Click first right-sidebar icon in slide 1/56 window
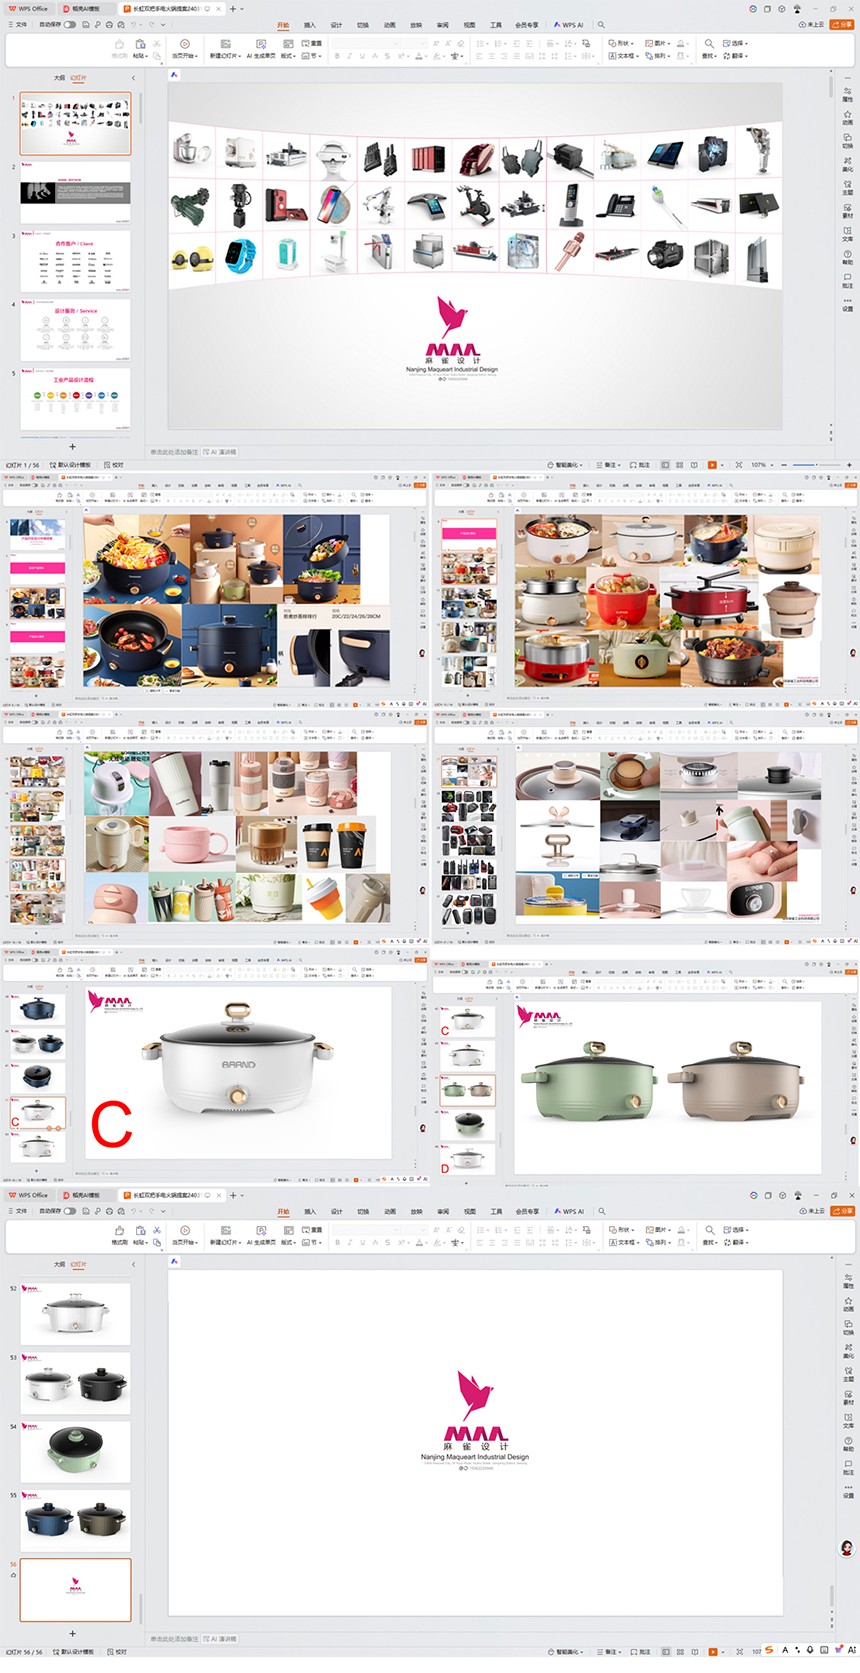 coord(847,93)
